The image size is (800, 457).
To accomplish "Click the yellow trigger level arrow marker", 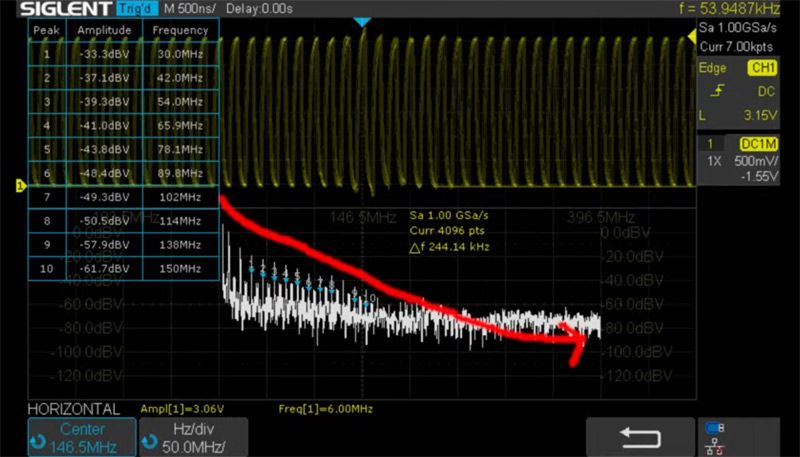I will (x=690, y=37).
